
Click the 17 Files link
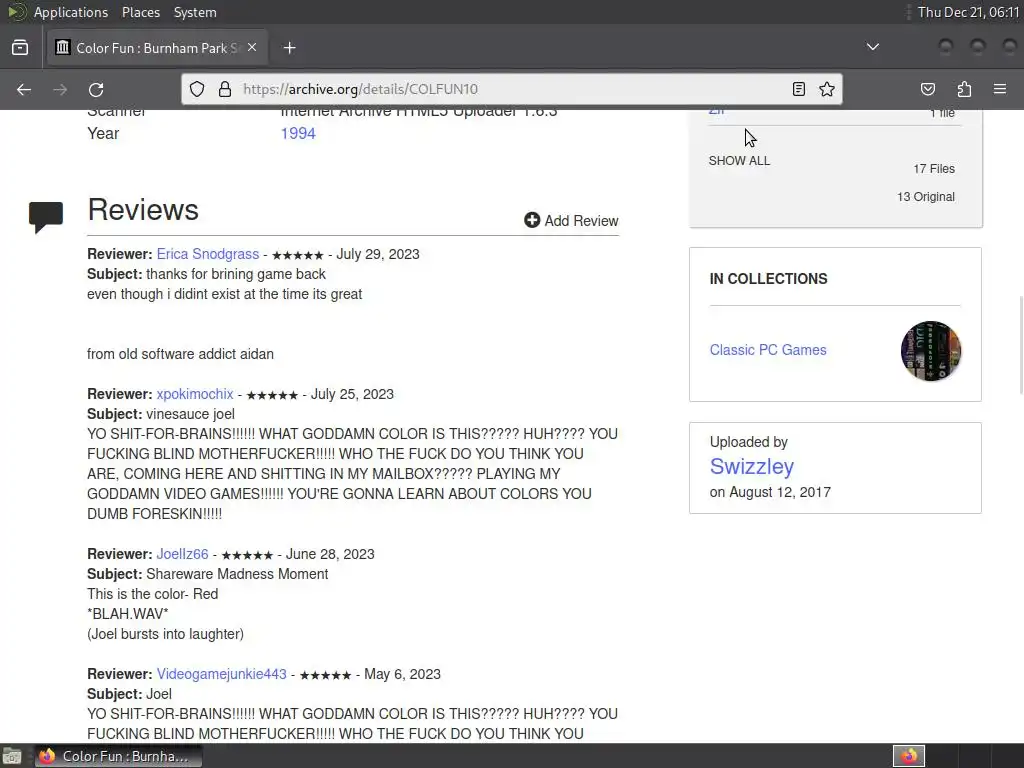[x=934, y=168]
